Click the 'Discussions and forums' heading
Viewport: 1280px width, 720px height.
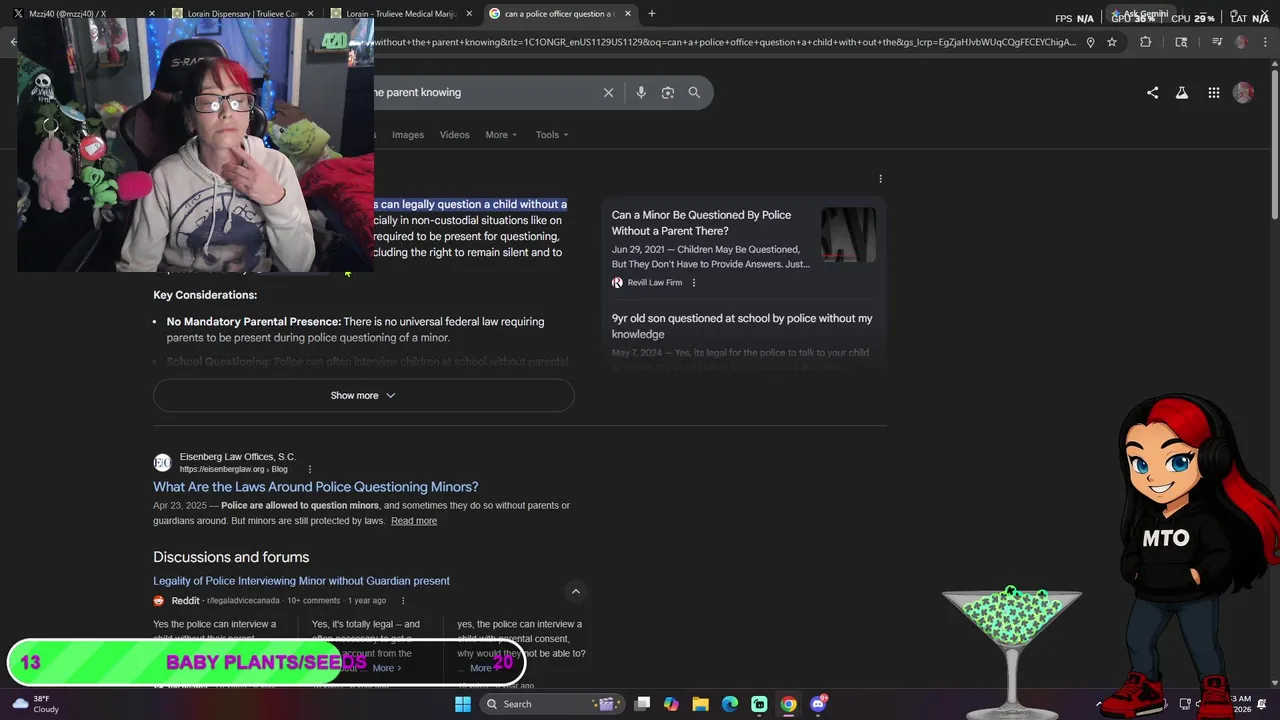point(231,557)
